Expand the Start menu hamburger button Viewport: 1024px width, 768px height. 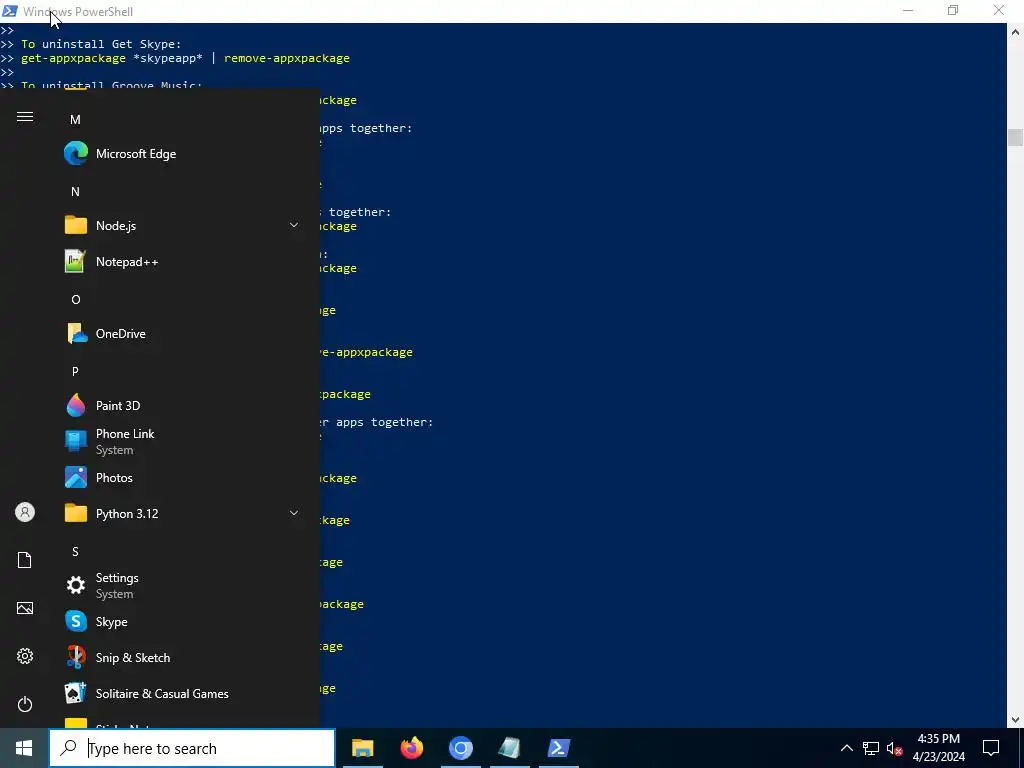click(x=25, y=117)
